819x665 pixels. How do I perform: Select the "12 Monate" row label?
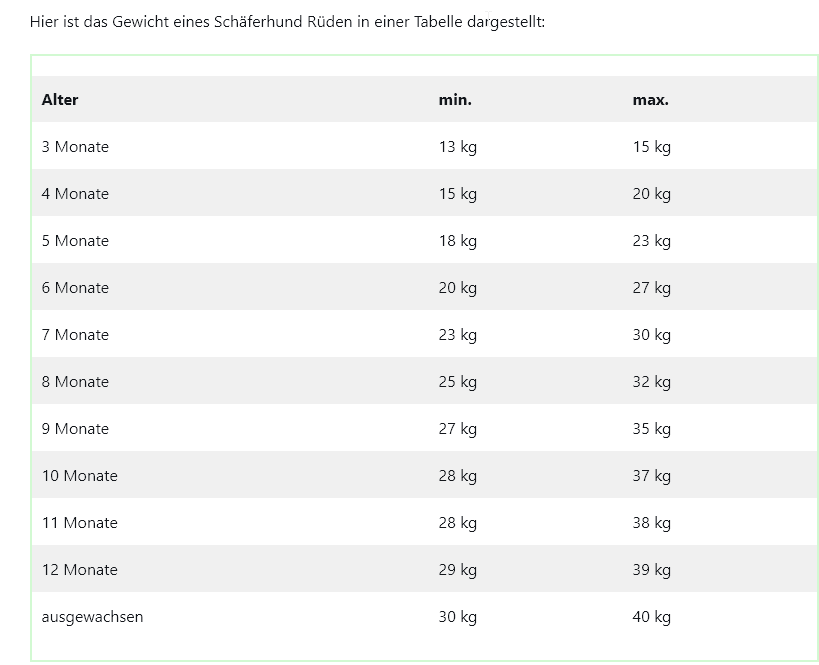coord(79,570)
